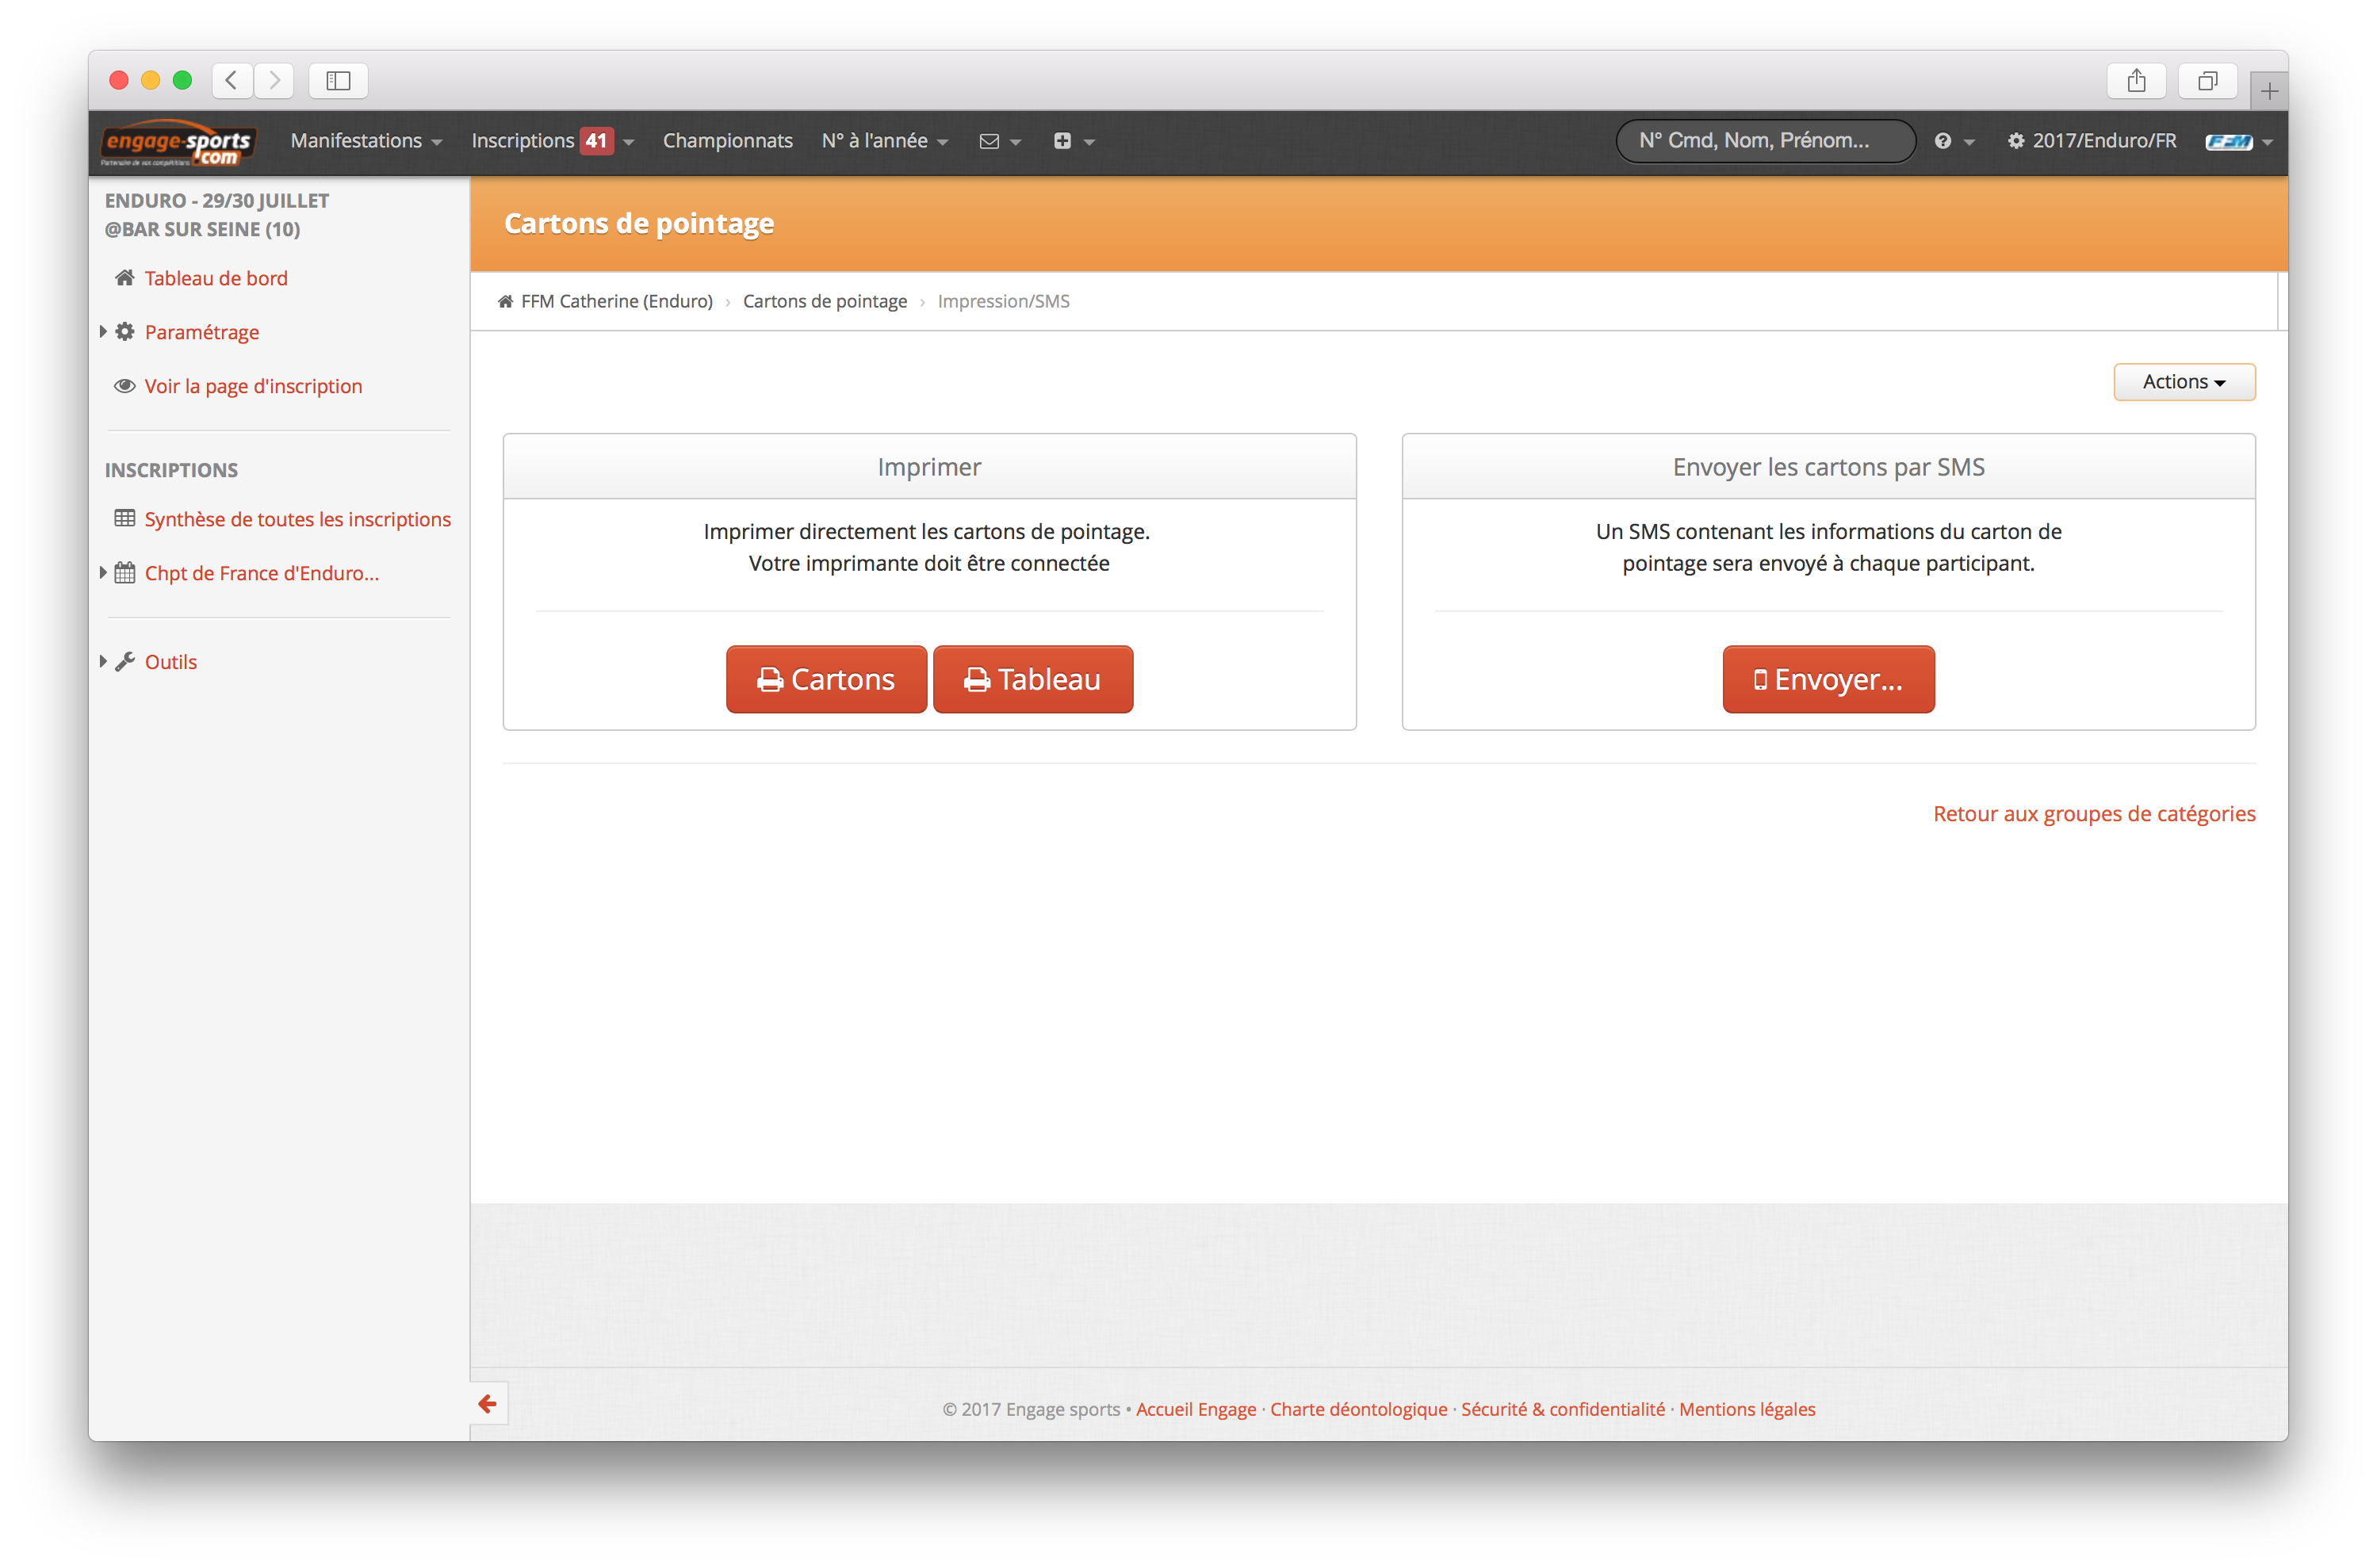Click the table icon for Synthèse

pyautogui.click(x=124, y=518)
